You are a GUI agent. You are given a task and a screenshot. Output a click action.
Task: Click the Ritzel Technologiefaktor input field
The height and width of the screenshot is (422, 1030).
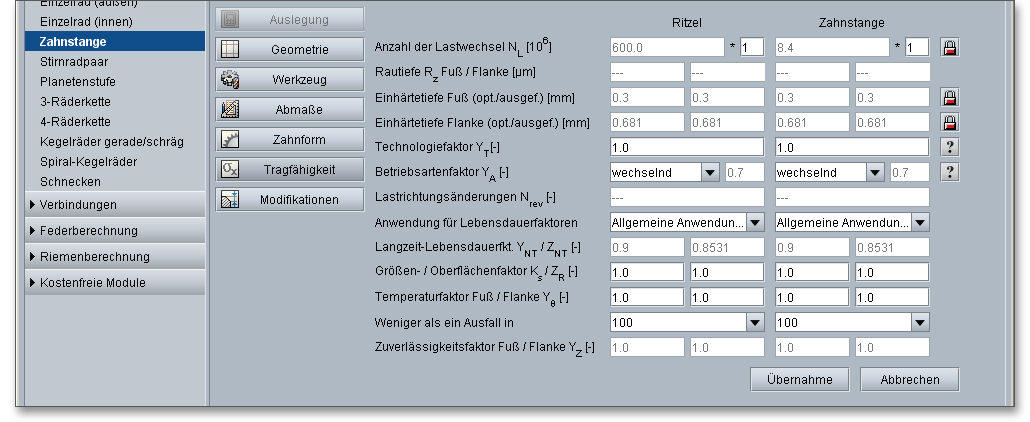[x=687, y=147]
